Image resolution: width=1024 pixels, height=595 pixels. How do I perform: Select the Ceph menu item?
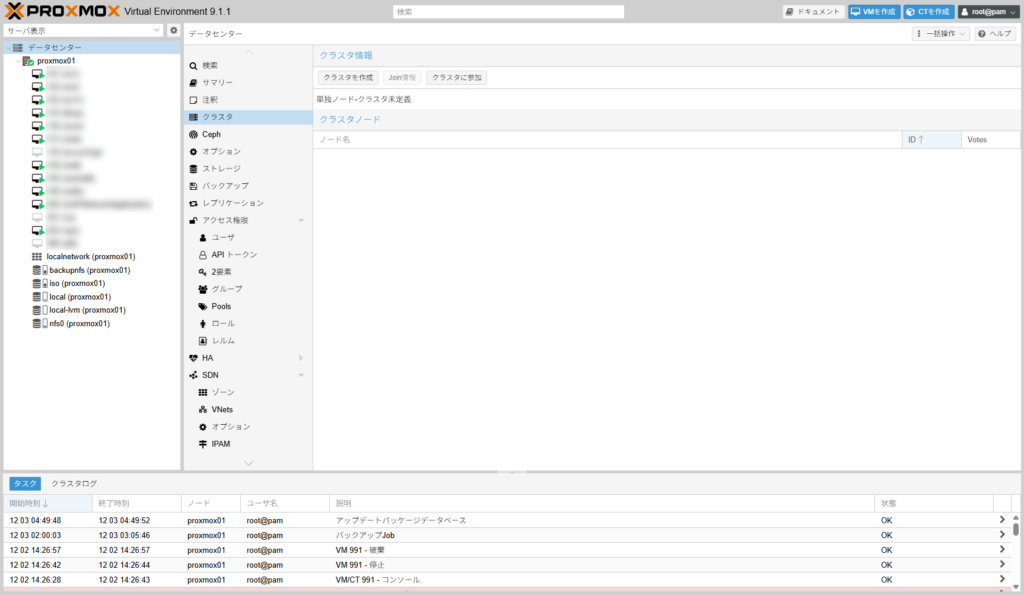click(211, 134)
